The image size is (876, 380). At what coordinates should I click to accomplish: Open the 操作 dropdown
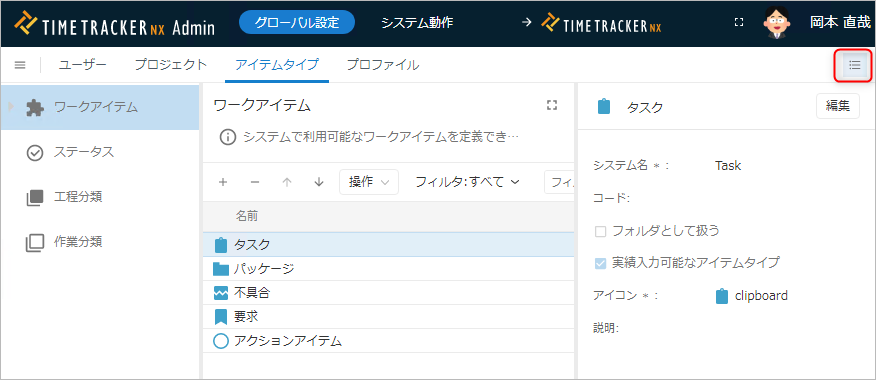click(369, 182)
